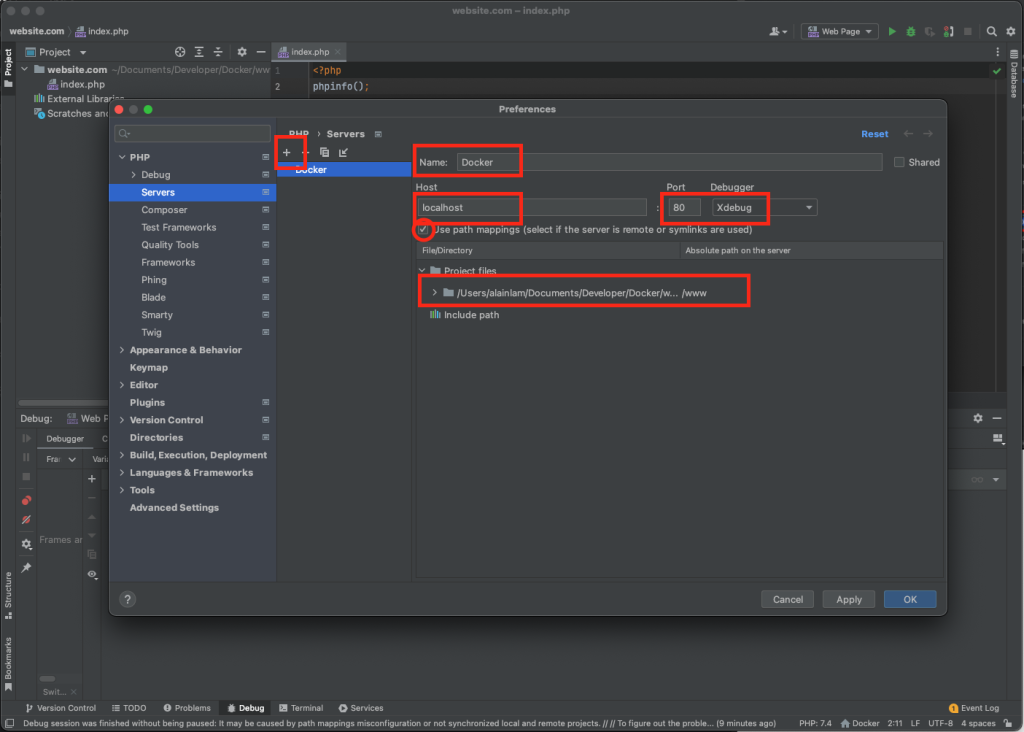Open the help question mark button
Viewport: 1024px width, 732px height.
pos(127,599)
